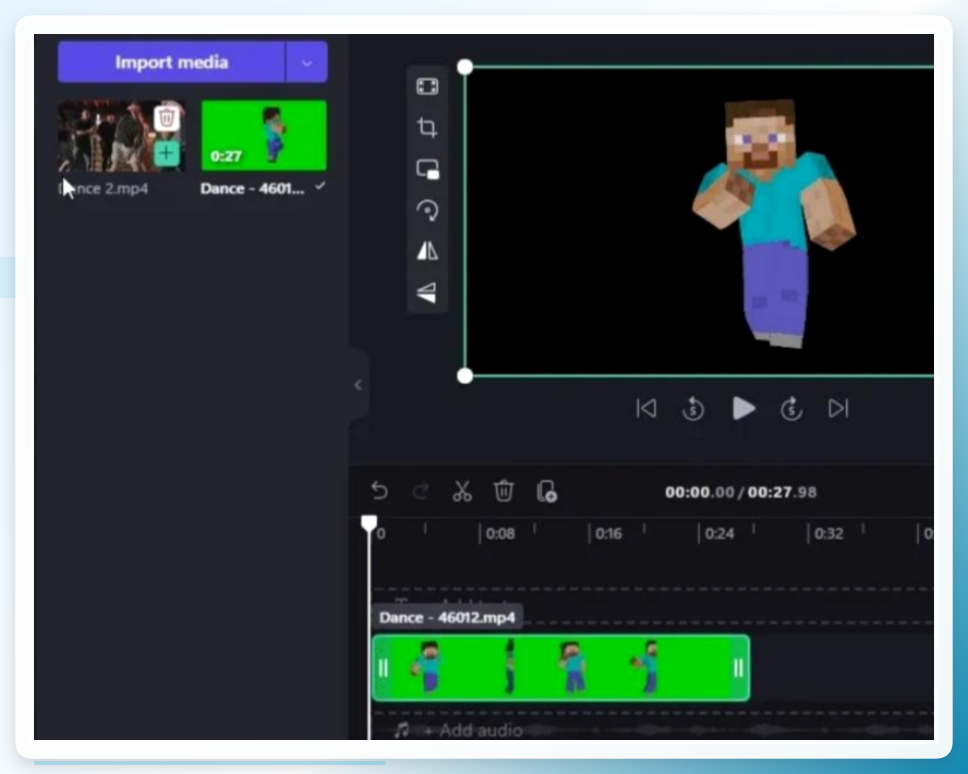Split the clip with scissors icon
968x774 pixels.
tap(462, 491)
